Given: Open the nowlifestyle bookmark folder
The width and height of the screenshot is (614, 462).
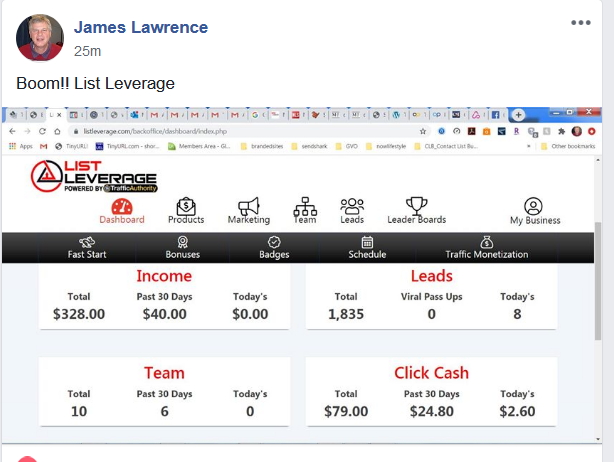Looking at the screenshot, I should [x=386, y=146].
